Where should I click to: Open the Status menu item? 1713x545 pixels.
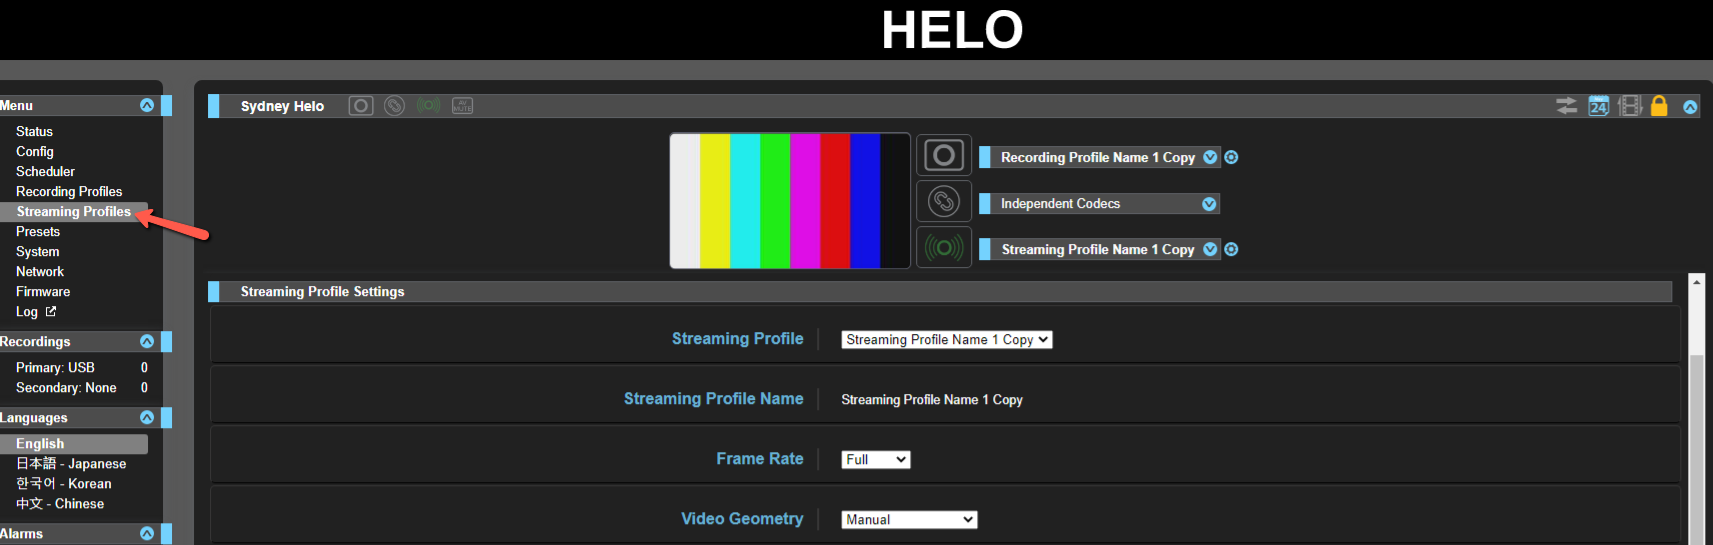pos(34,131)
